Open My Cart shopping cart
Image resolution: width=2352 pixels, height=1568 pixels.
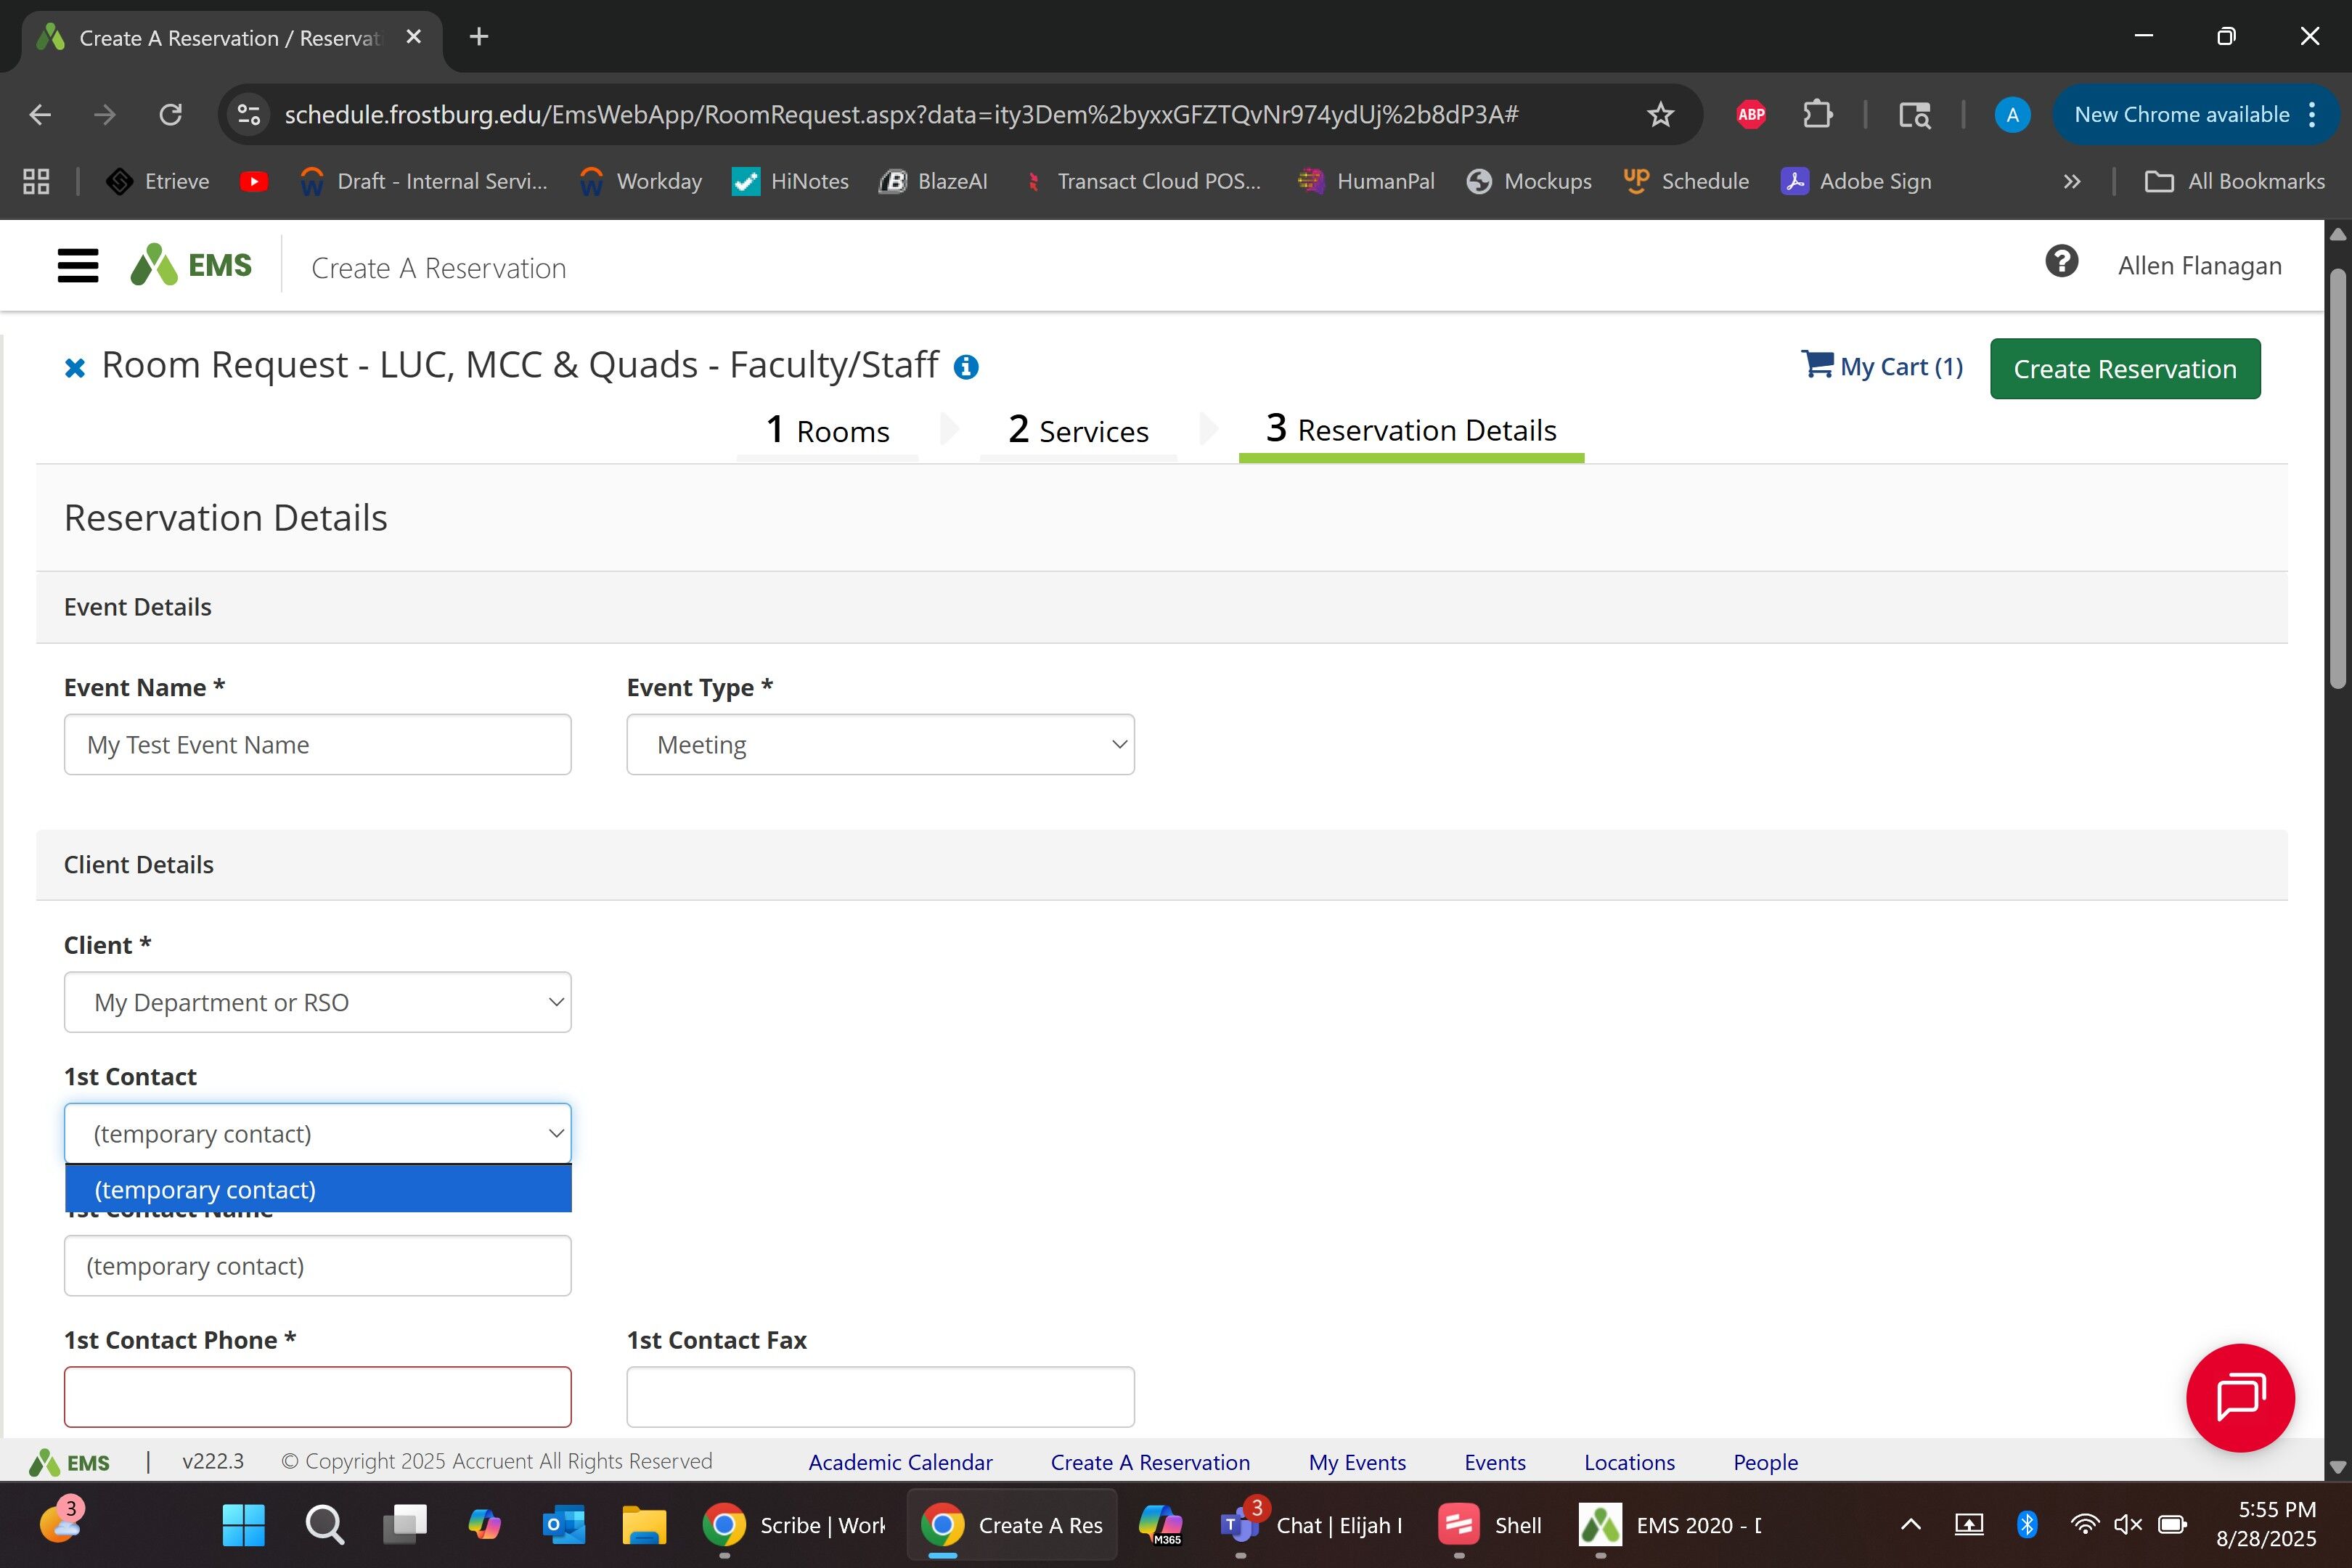pos(1881,366)
